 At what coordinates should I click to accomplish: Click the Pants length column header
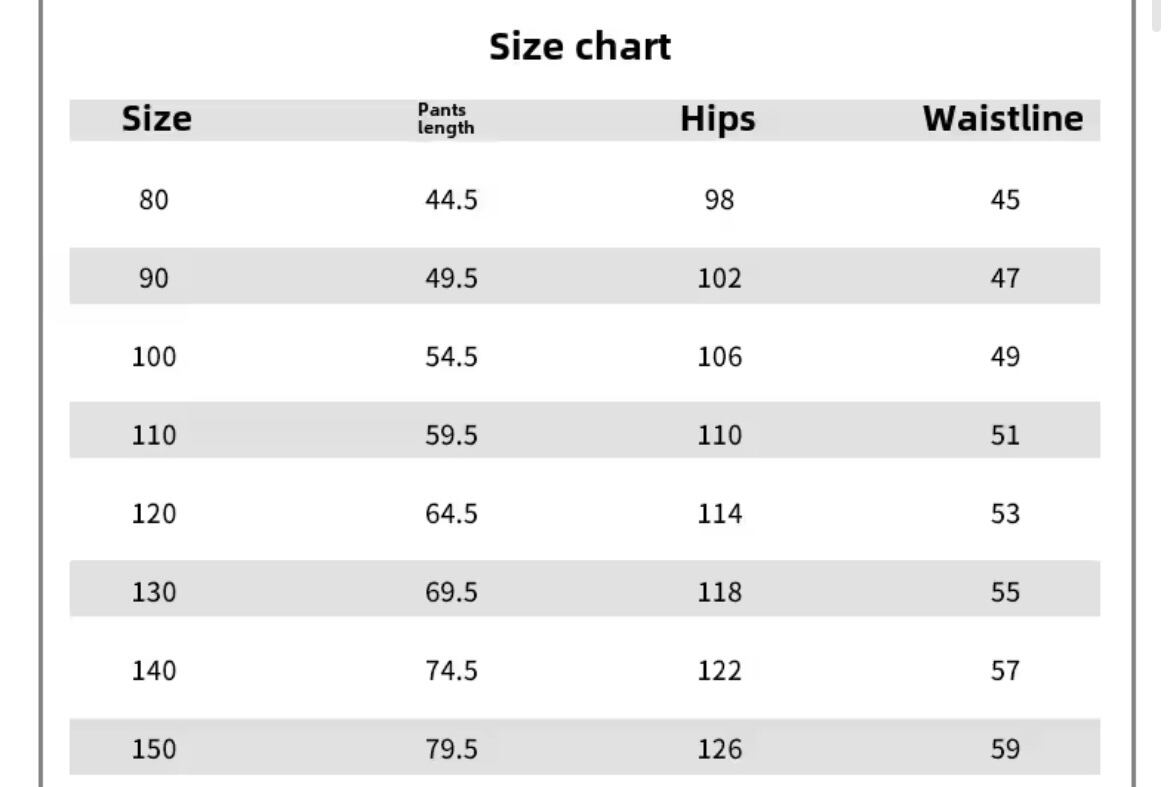click(x=446, y=119)
